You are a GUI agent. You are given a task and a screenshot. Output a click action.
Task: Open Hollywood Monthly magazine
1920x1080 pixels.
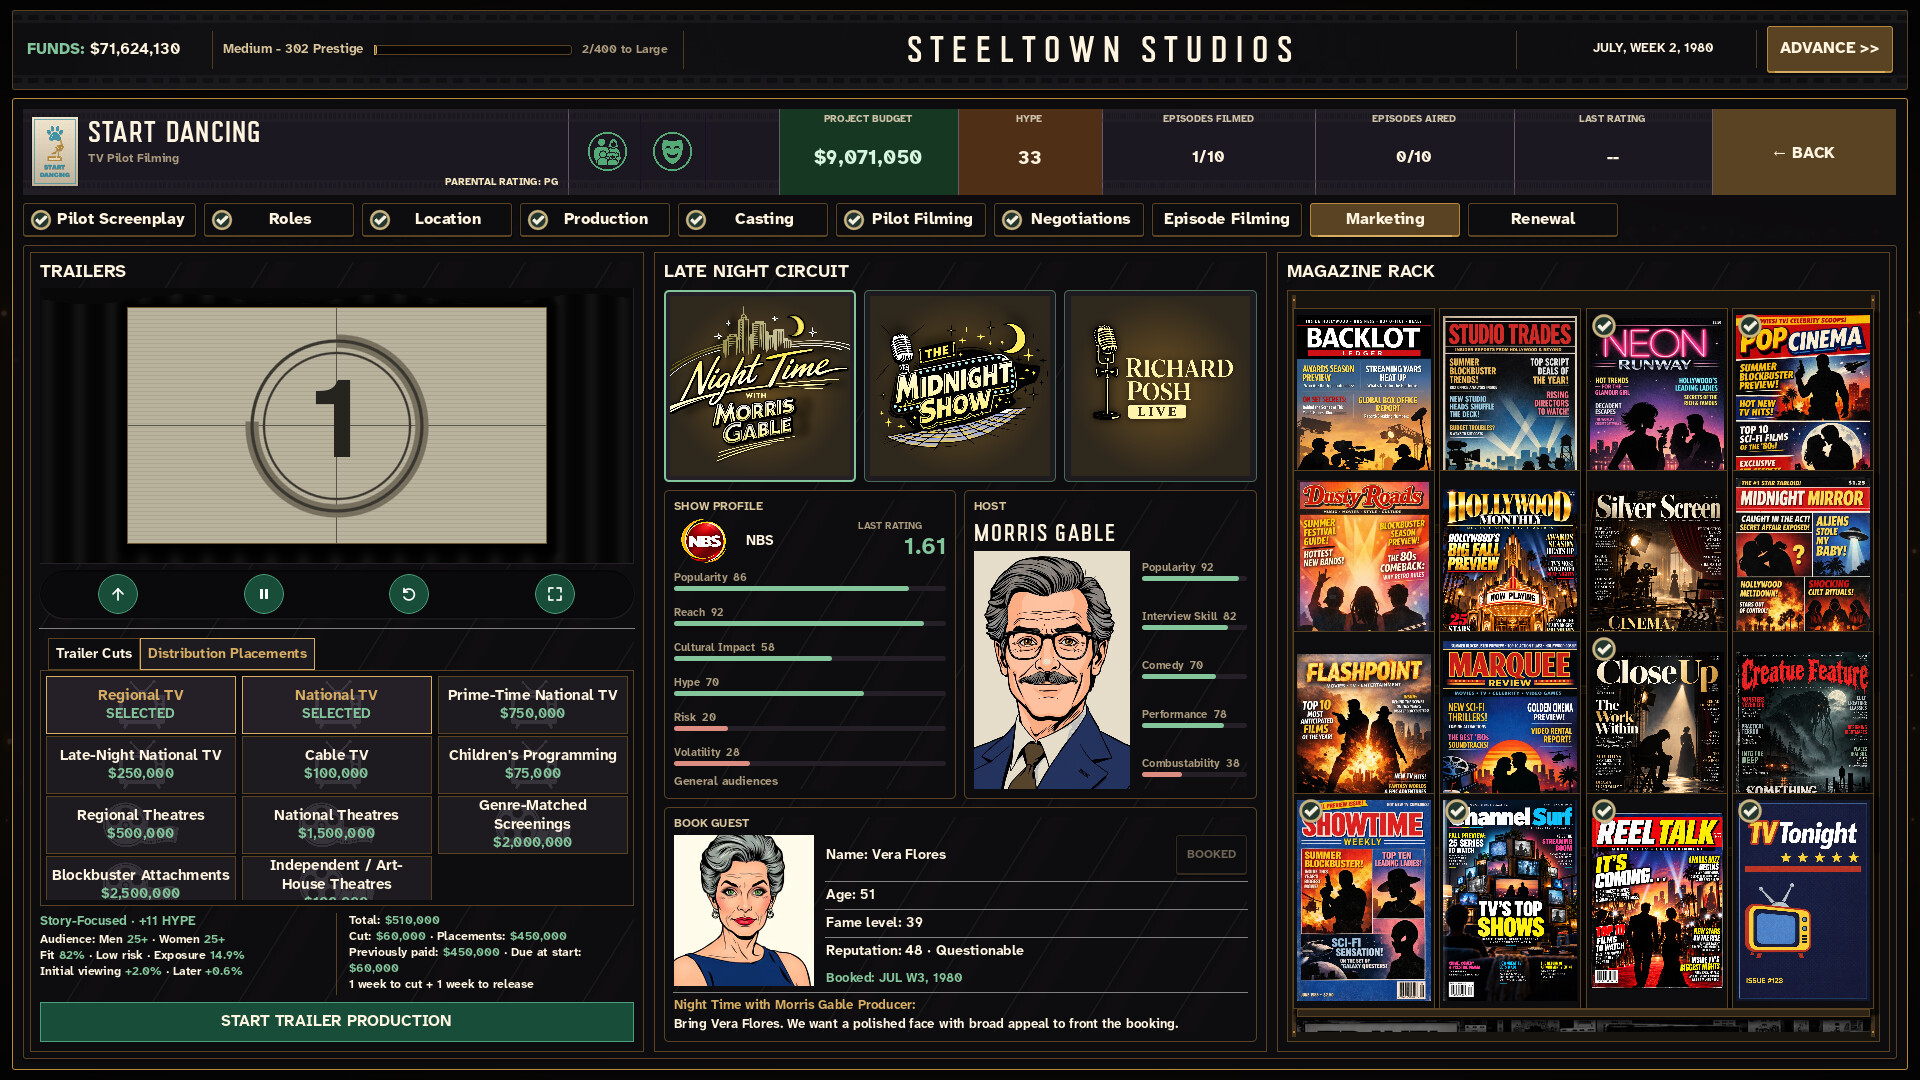(x=1510, y=555)
